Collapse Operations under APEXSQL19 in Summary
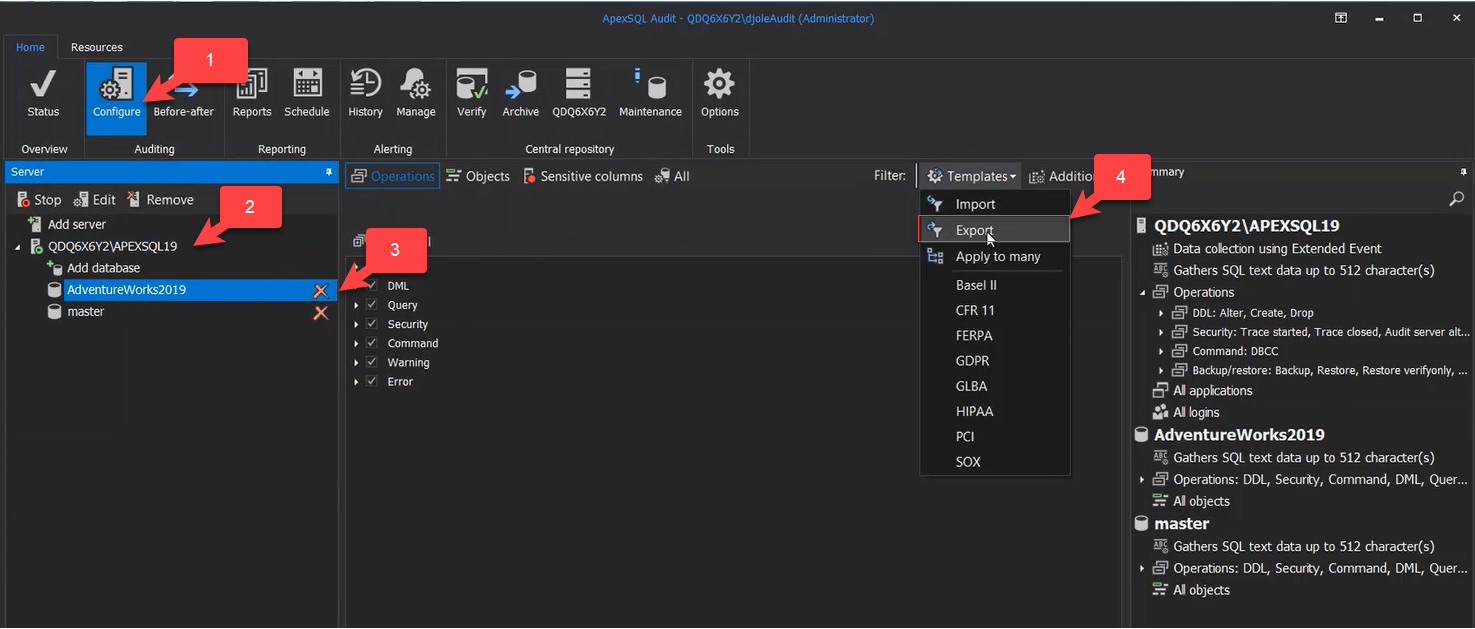This screenshot has width=1475, height=629. (1143, 293)
